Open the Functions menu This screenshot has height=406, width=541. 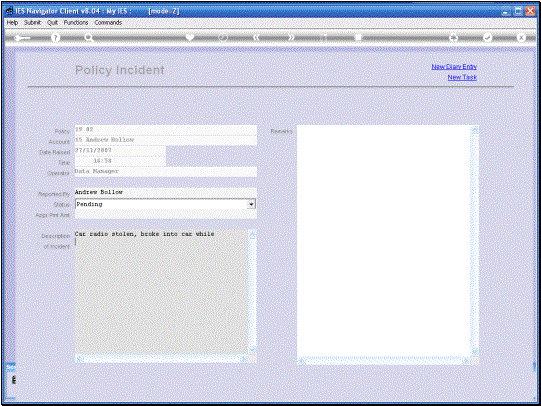[x=76, y=22]
